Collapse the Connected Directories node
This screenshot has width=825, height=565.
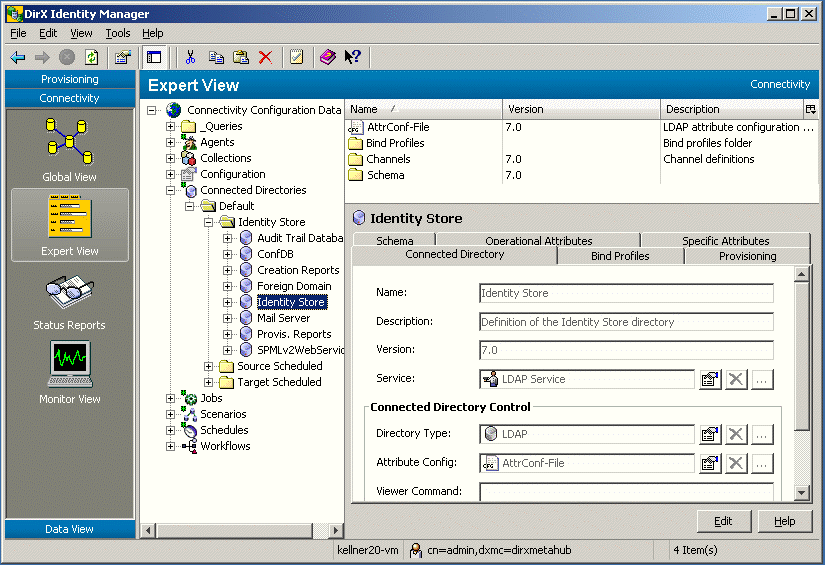pyautogui.click(x=171, y=190)
